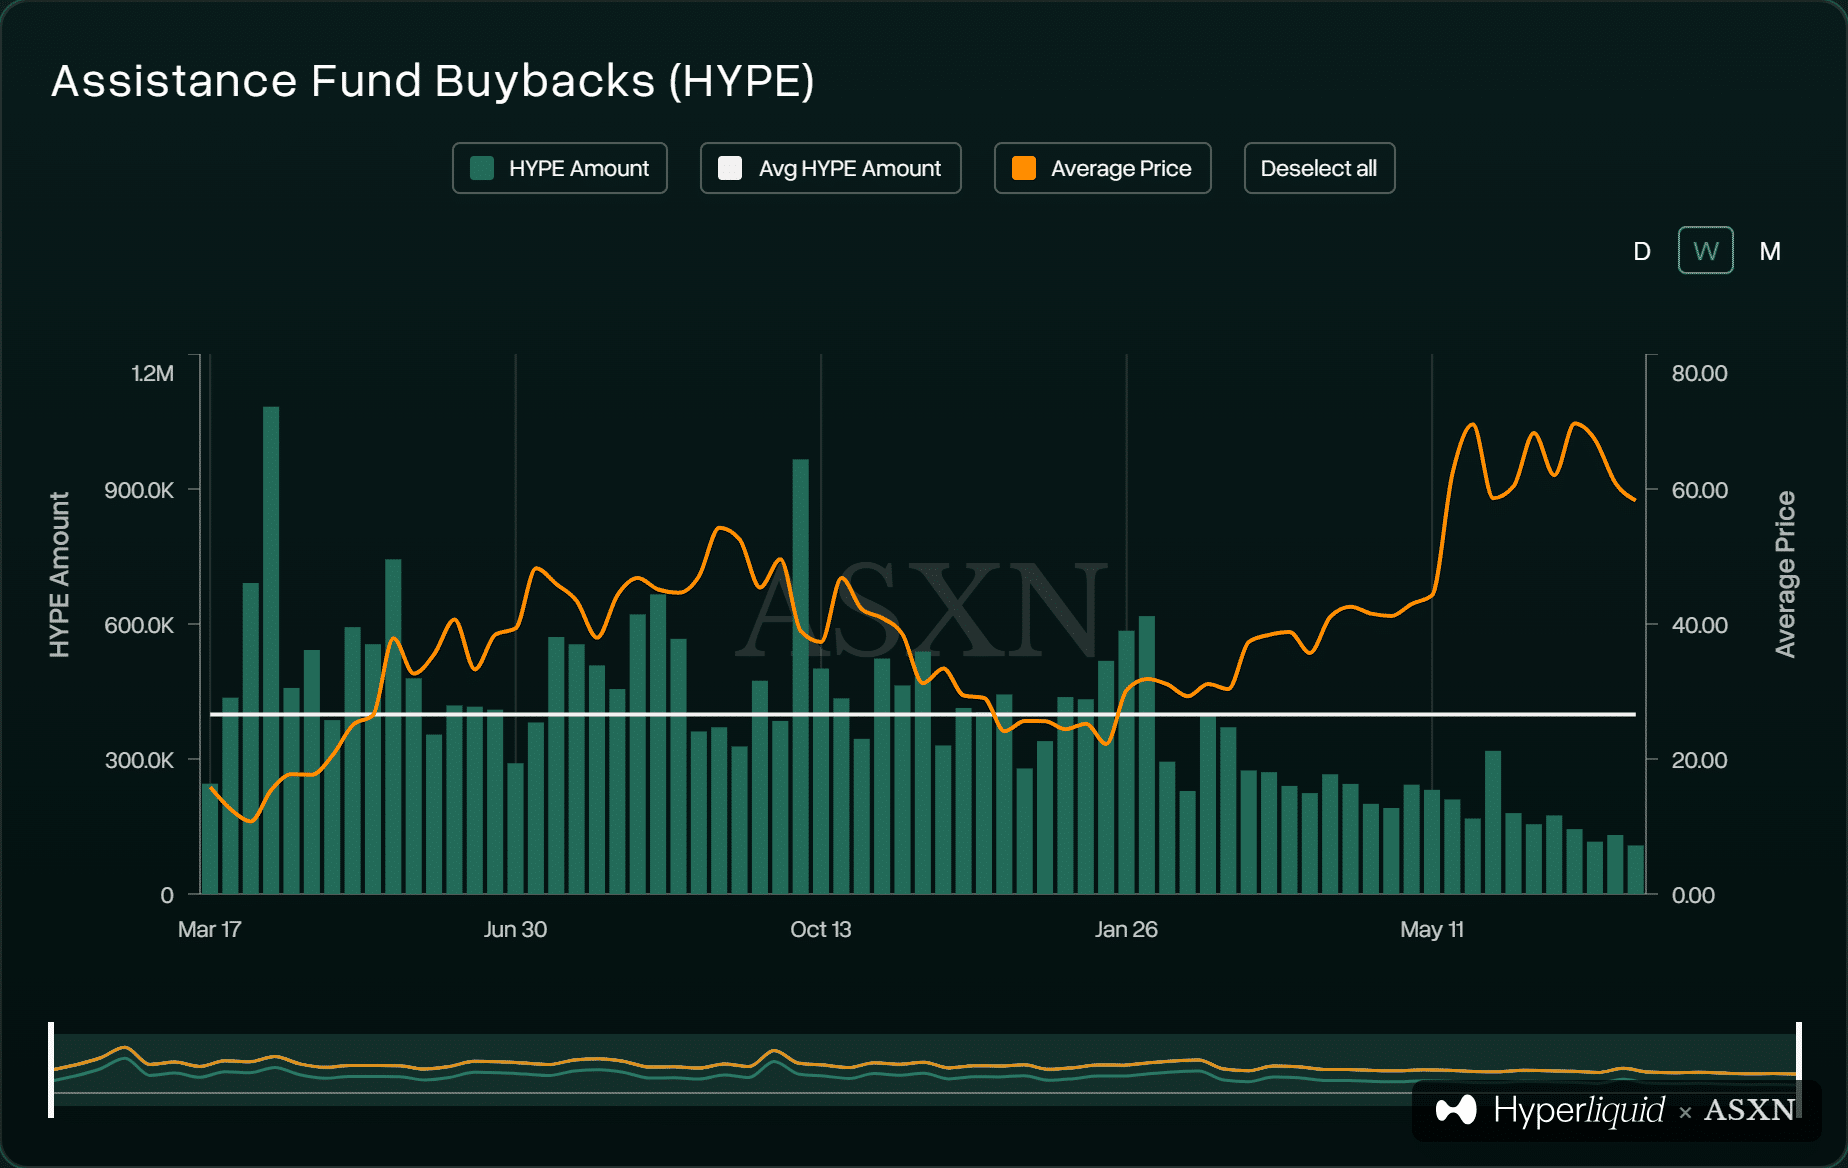
Task: Switch to daily D timeframe
Action: pyautogui.click(x=1641, y=251)
